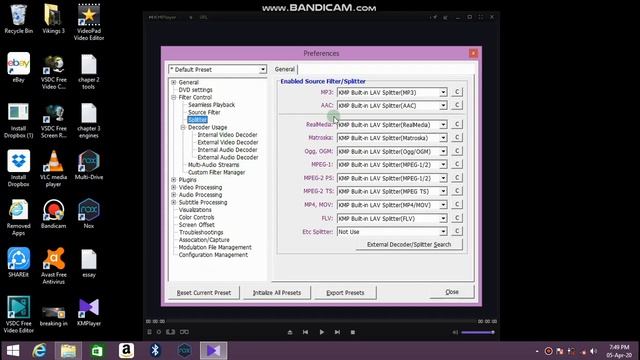Select Configuration Management tree item

(x=213, y=255)
